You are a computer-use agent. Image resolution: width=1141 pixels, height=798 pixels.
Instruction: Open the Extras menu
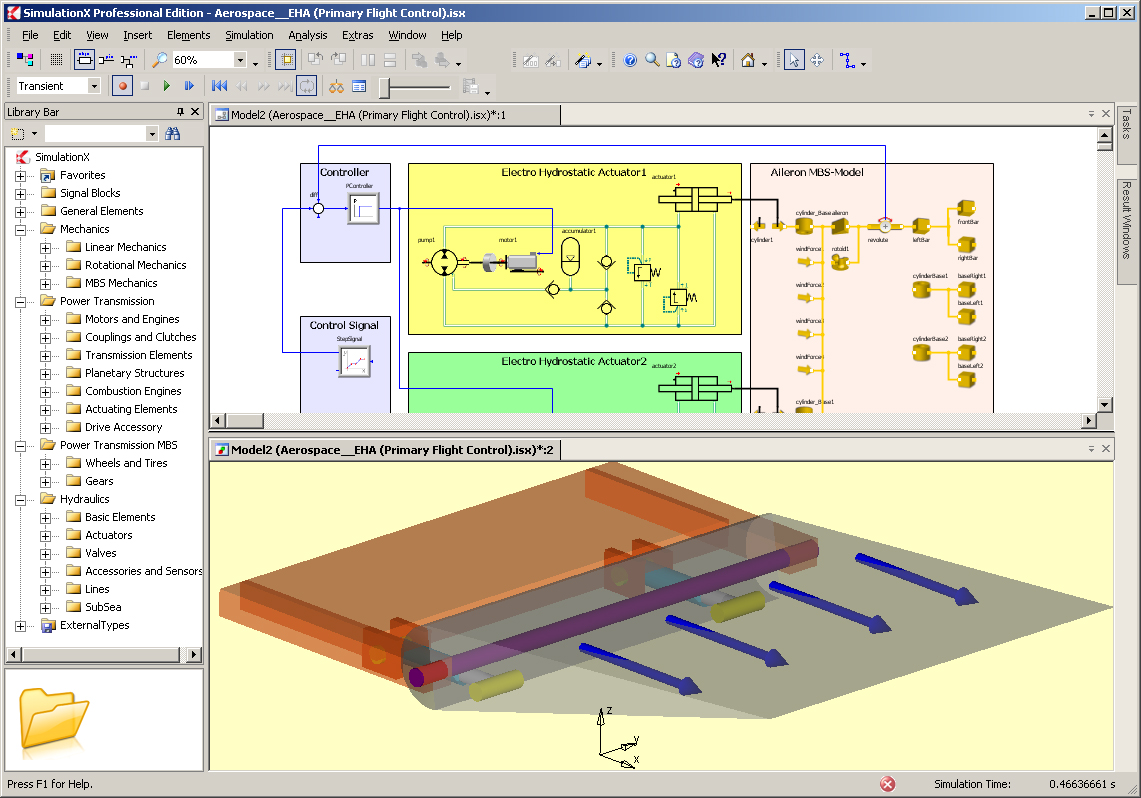pos(357,35)
